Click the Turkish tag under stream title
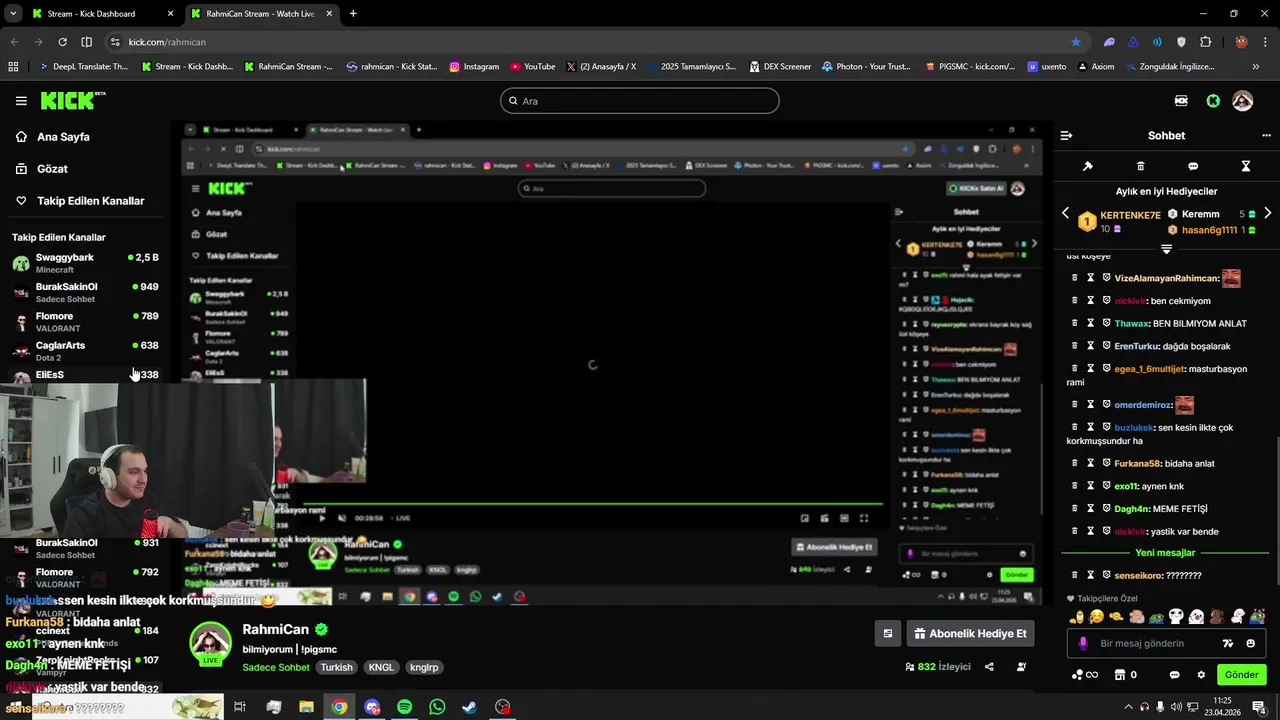The image size is (1280, 720). (x=337, y=667)
